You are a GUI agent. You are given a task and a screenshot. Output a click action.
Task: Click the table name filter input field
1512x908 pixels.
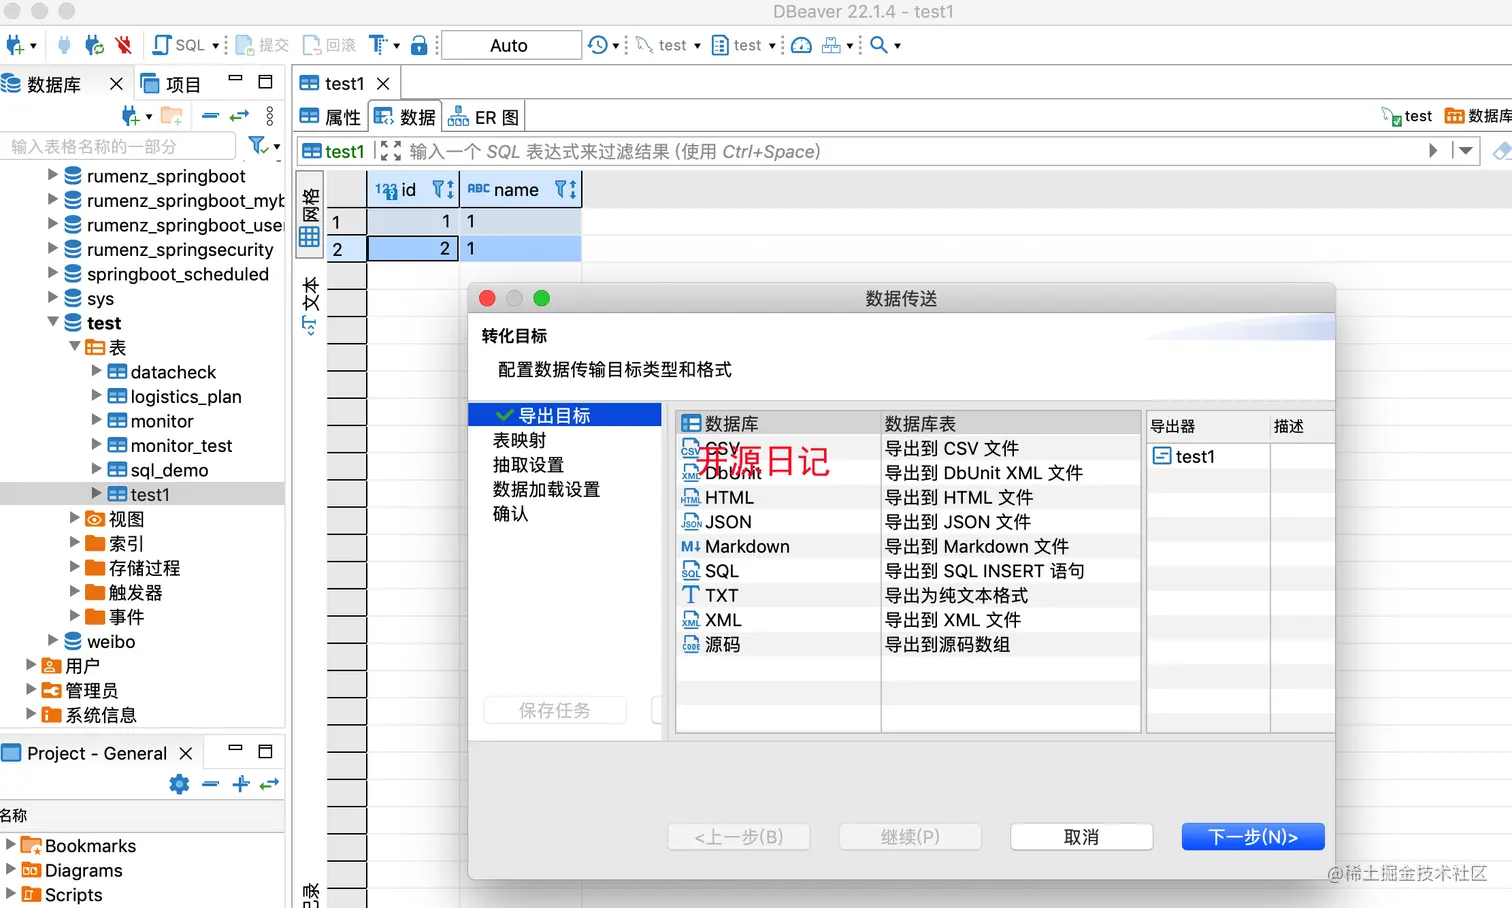tap(118, 146)
